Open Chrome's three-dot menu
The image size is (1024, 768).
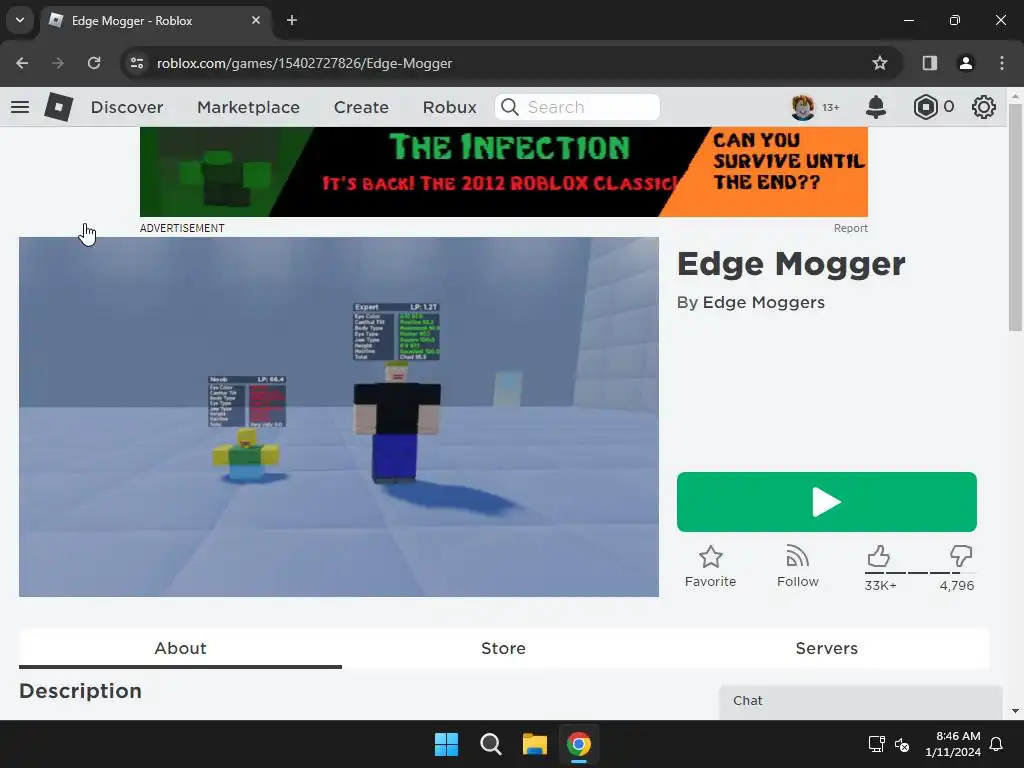(x=1002, y=63)
